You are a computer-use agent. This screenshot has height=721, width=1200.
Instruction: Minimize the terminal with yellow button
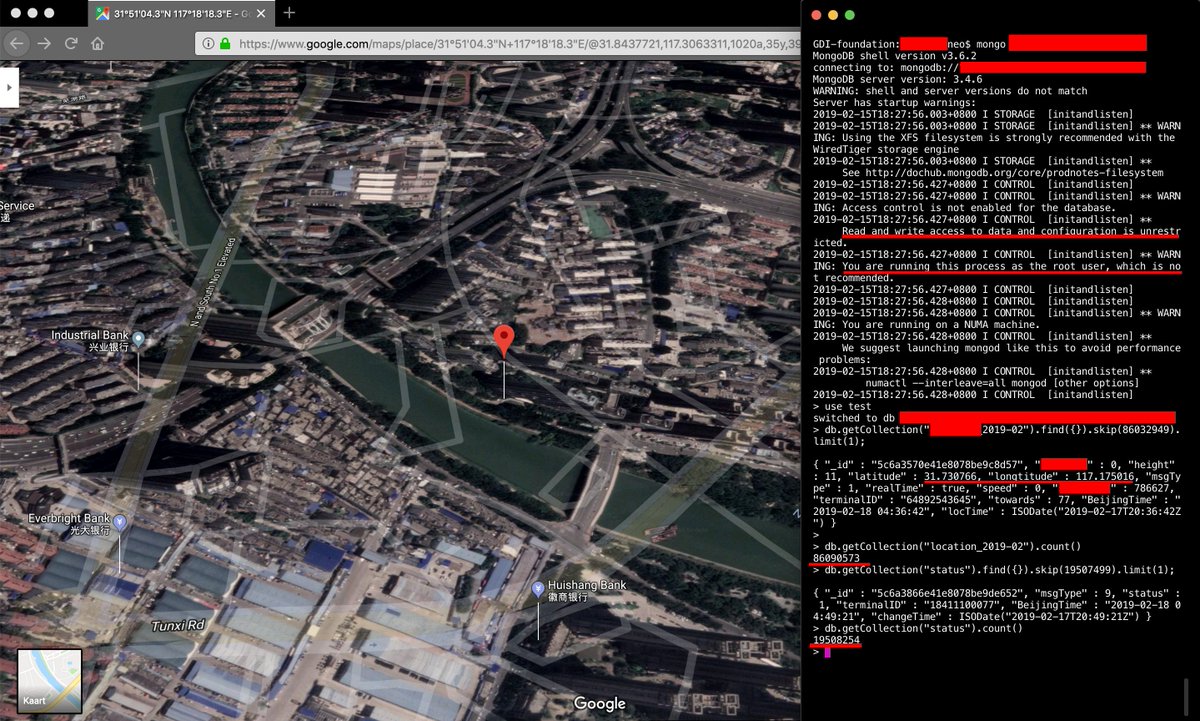(833, 15)
